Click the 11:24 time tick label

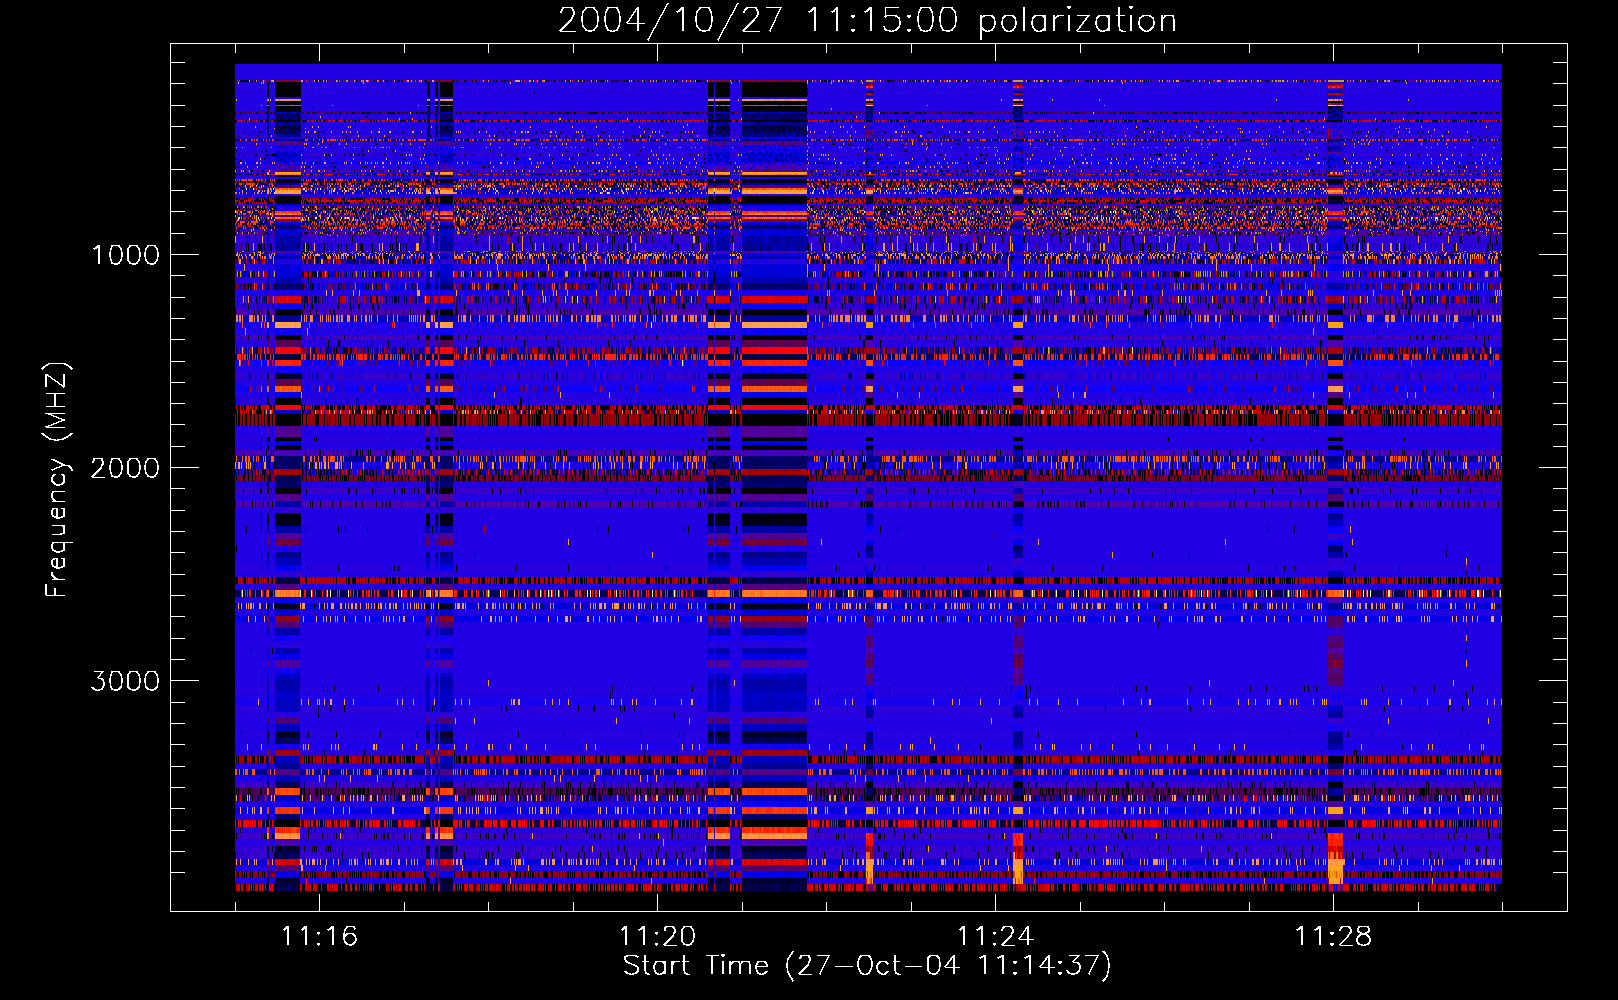click(x=995, y=936)
